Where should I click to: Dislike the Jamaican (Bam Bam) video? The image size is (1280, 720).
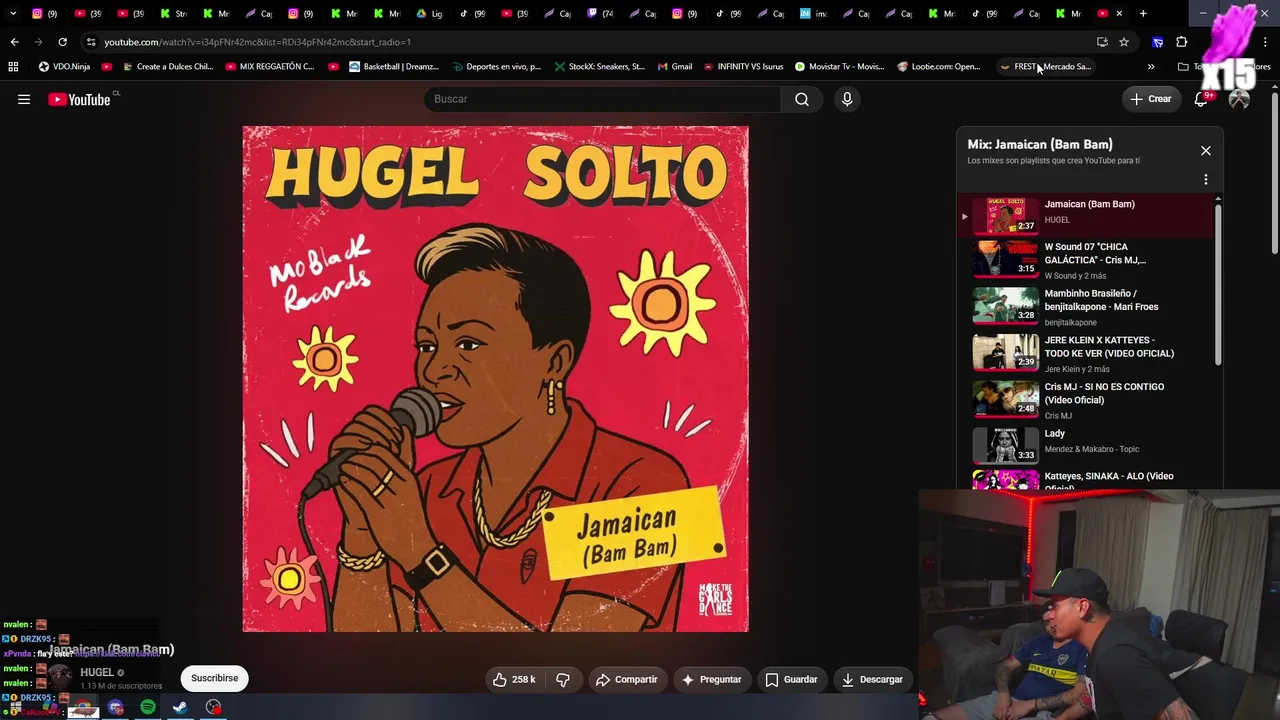coord(563,679)
